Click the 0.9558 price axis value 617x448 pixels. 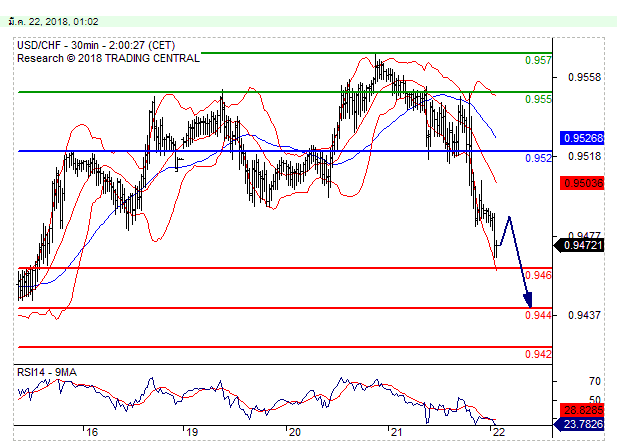[x=584, y=77]
